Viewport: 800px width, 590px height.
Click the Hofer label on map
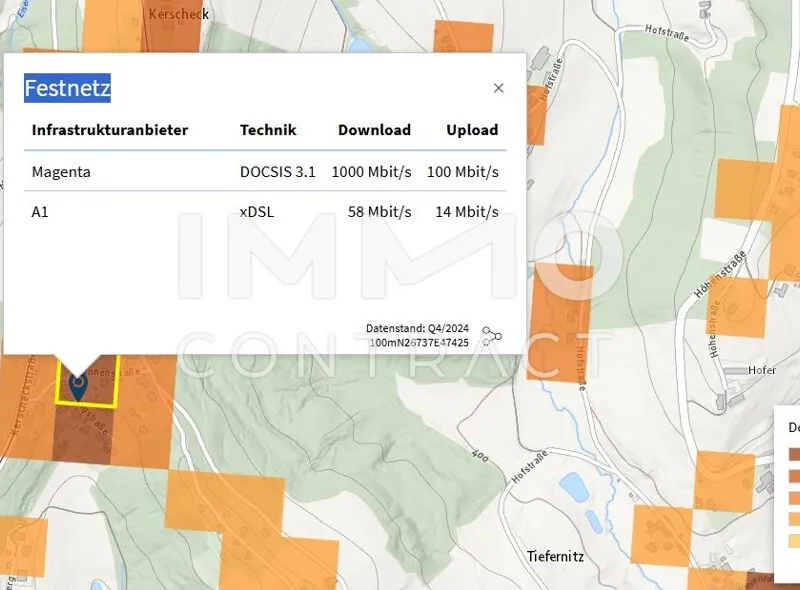click(x=762, y=370)
